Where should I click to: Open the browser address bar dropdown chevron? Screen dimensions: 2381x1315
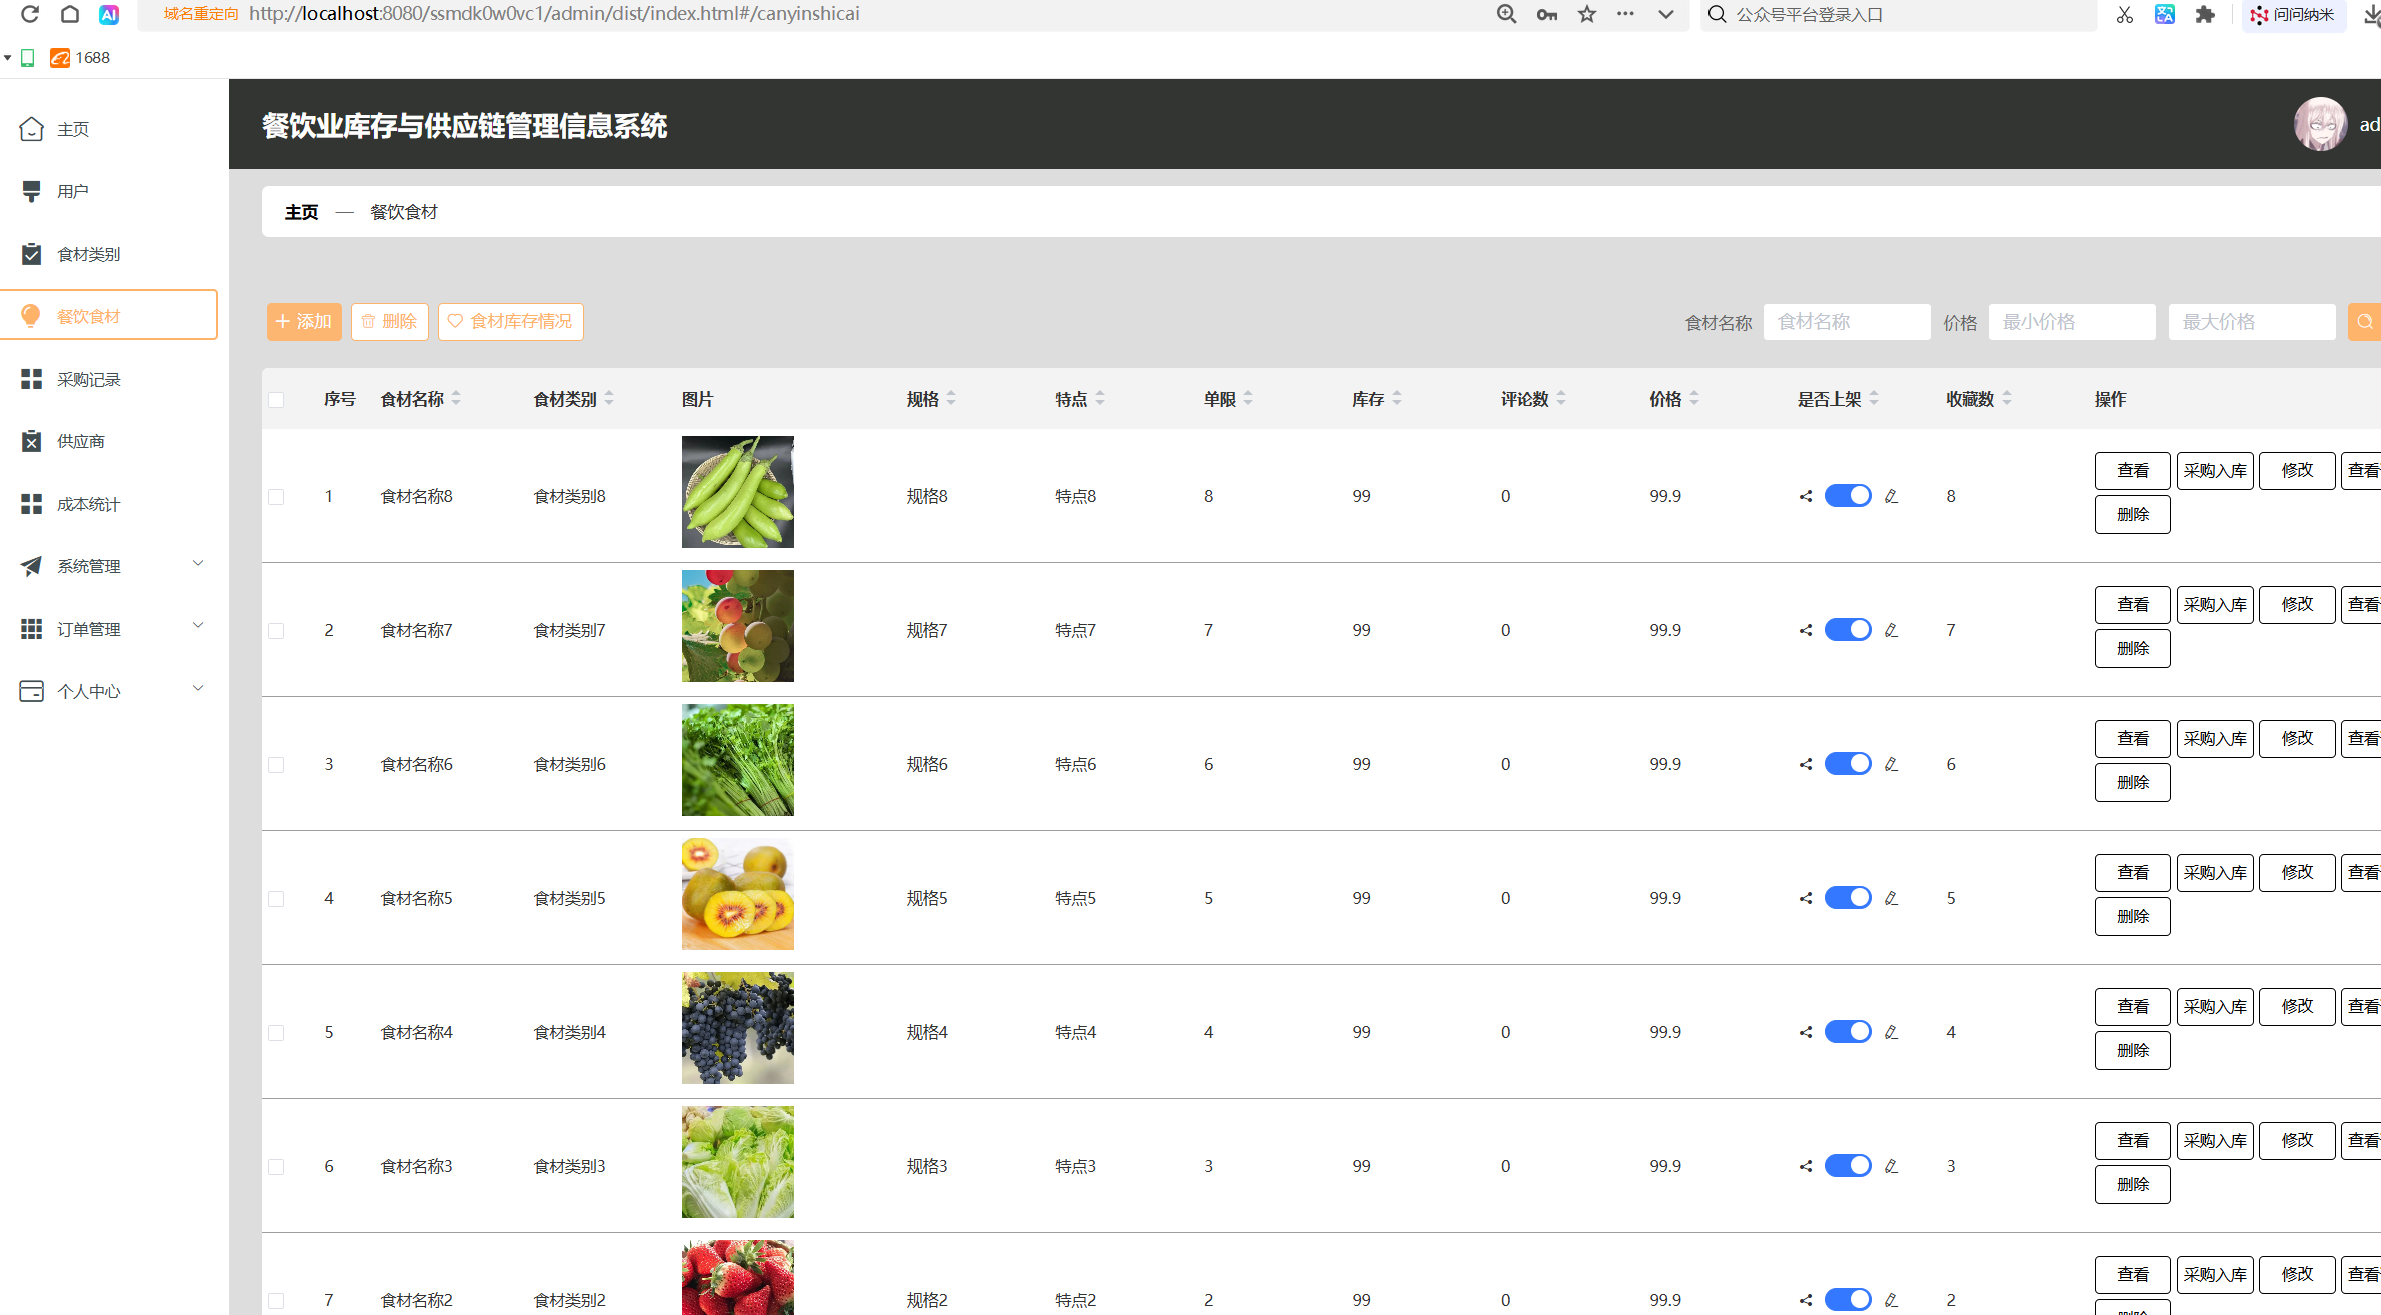pos(1666,14)
